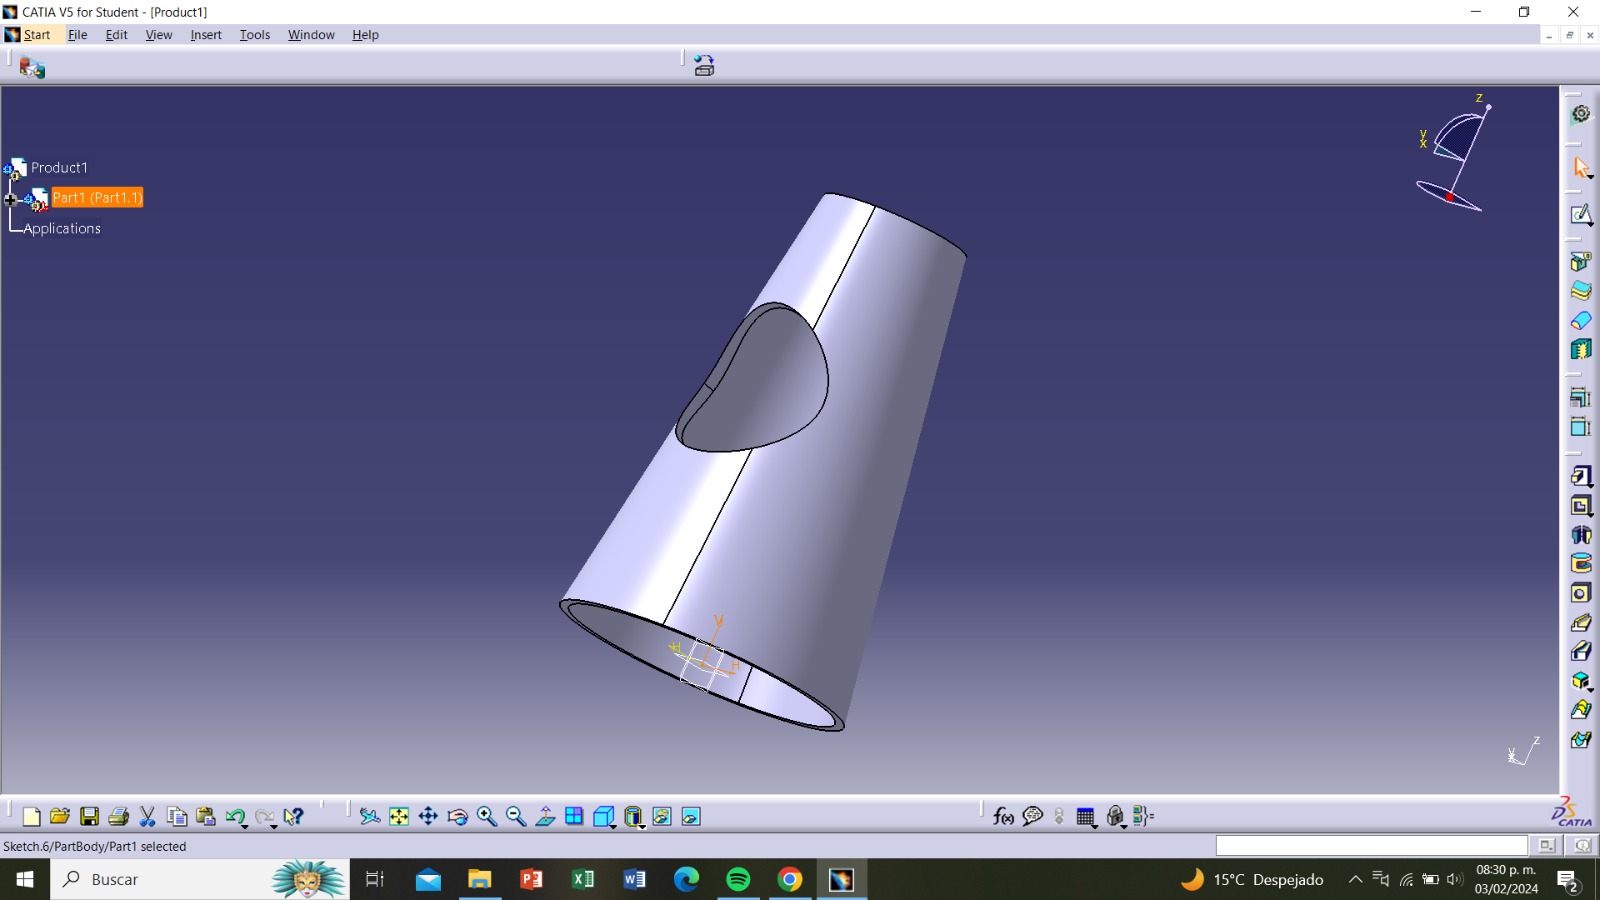Open Google Chrome from the taskbar
This screenshot has height=900, width=1600.
[x=790, y=880]
